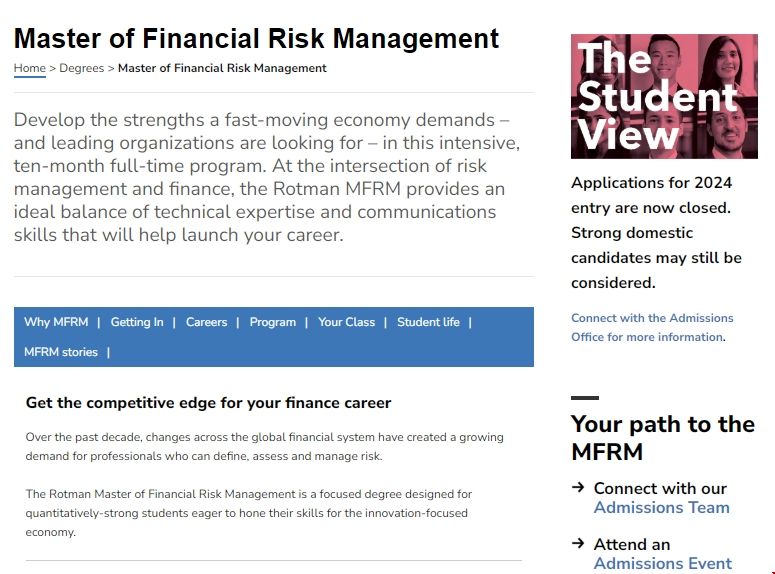The width and height of the screenshot is (775, 574).
Task: Click the Your path to the MFRM heading
Action: click(662, 438)
